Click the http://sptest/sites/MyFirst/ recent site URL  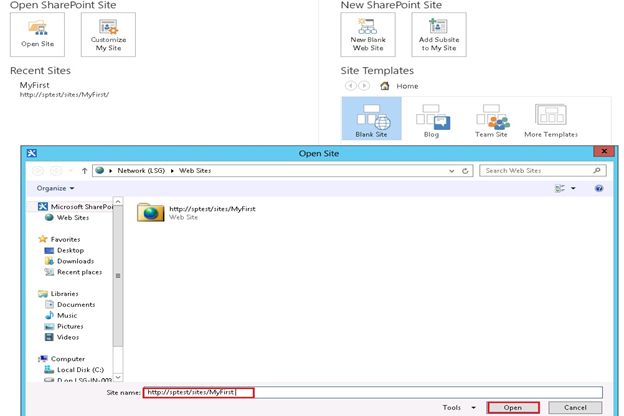[x=64, y=95]
